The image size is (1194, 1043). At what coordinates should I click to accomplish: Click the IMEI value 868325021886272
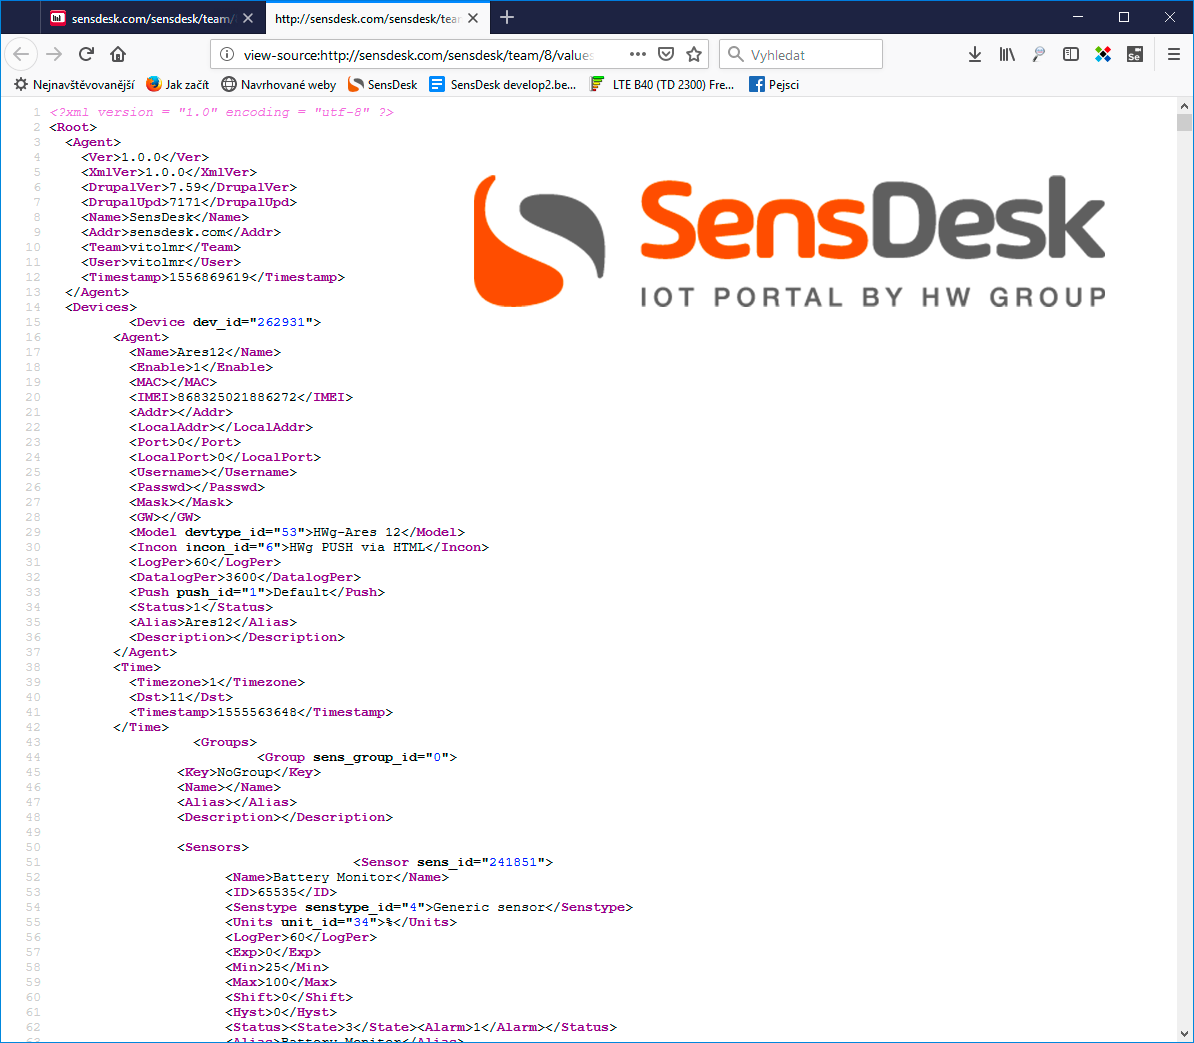(x=237, y=397)
